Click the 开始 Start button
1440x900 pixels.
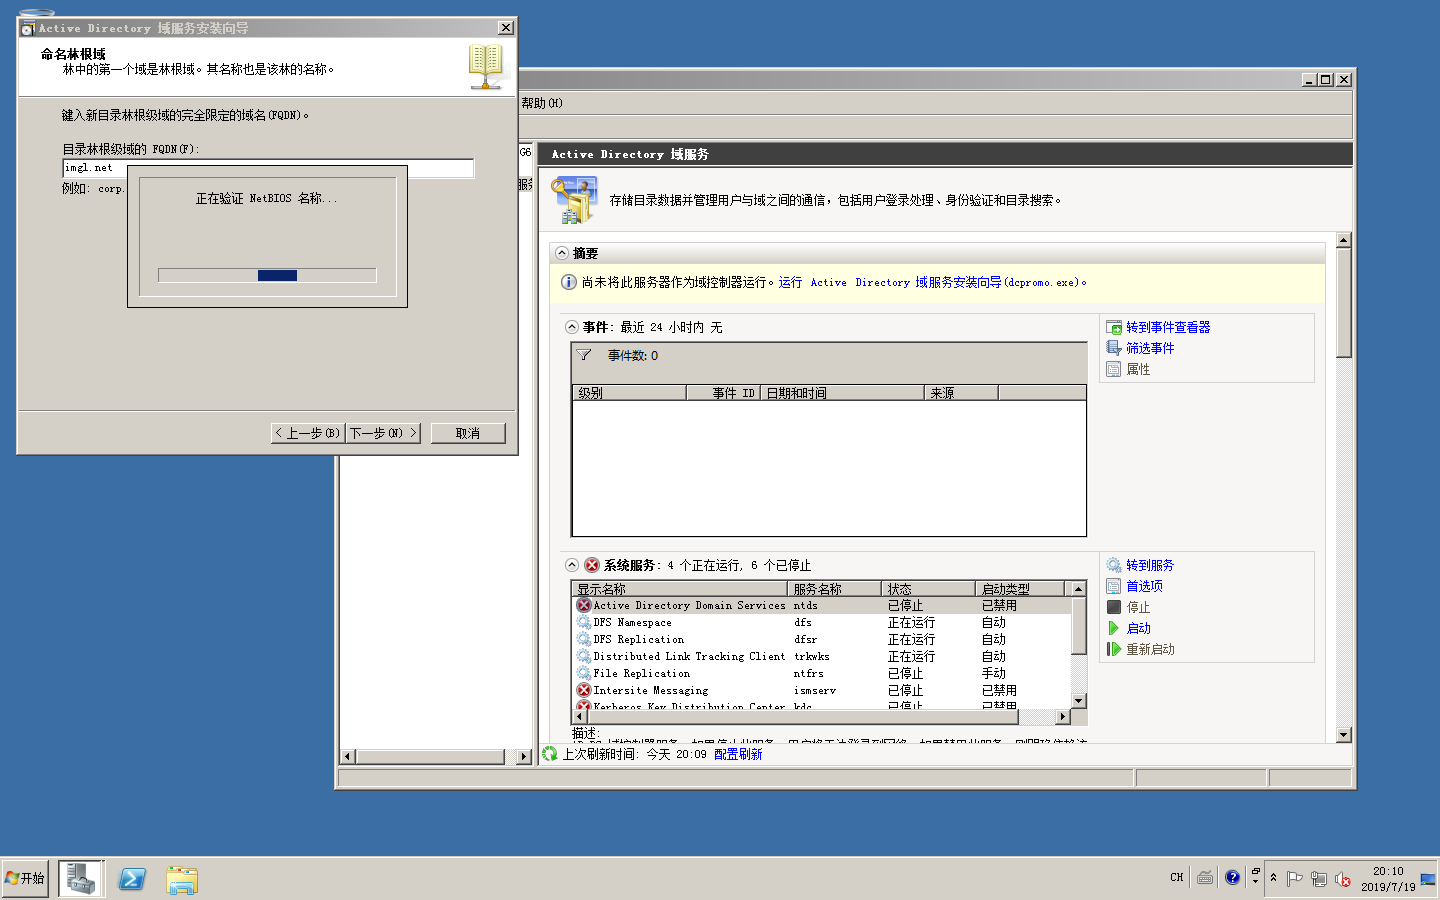click(25, 878)
